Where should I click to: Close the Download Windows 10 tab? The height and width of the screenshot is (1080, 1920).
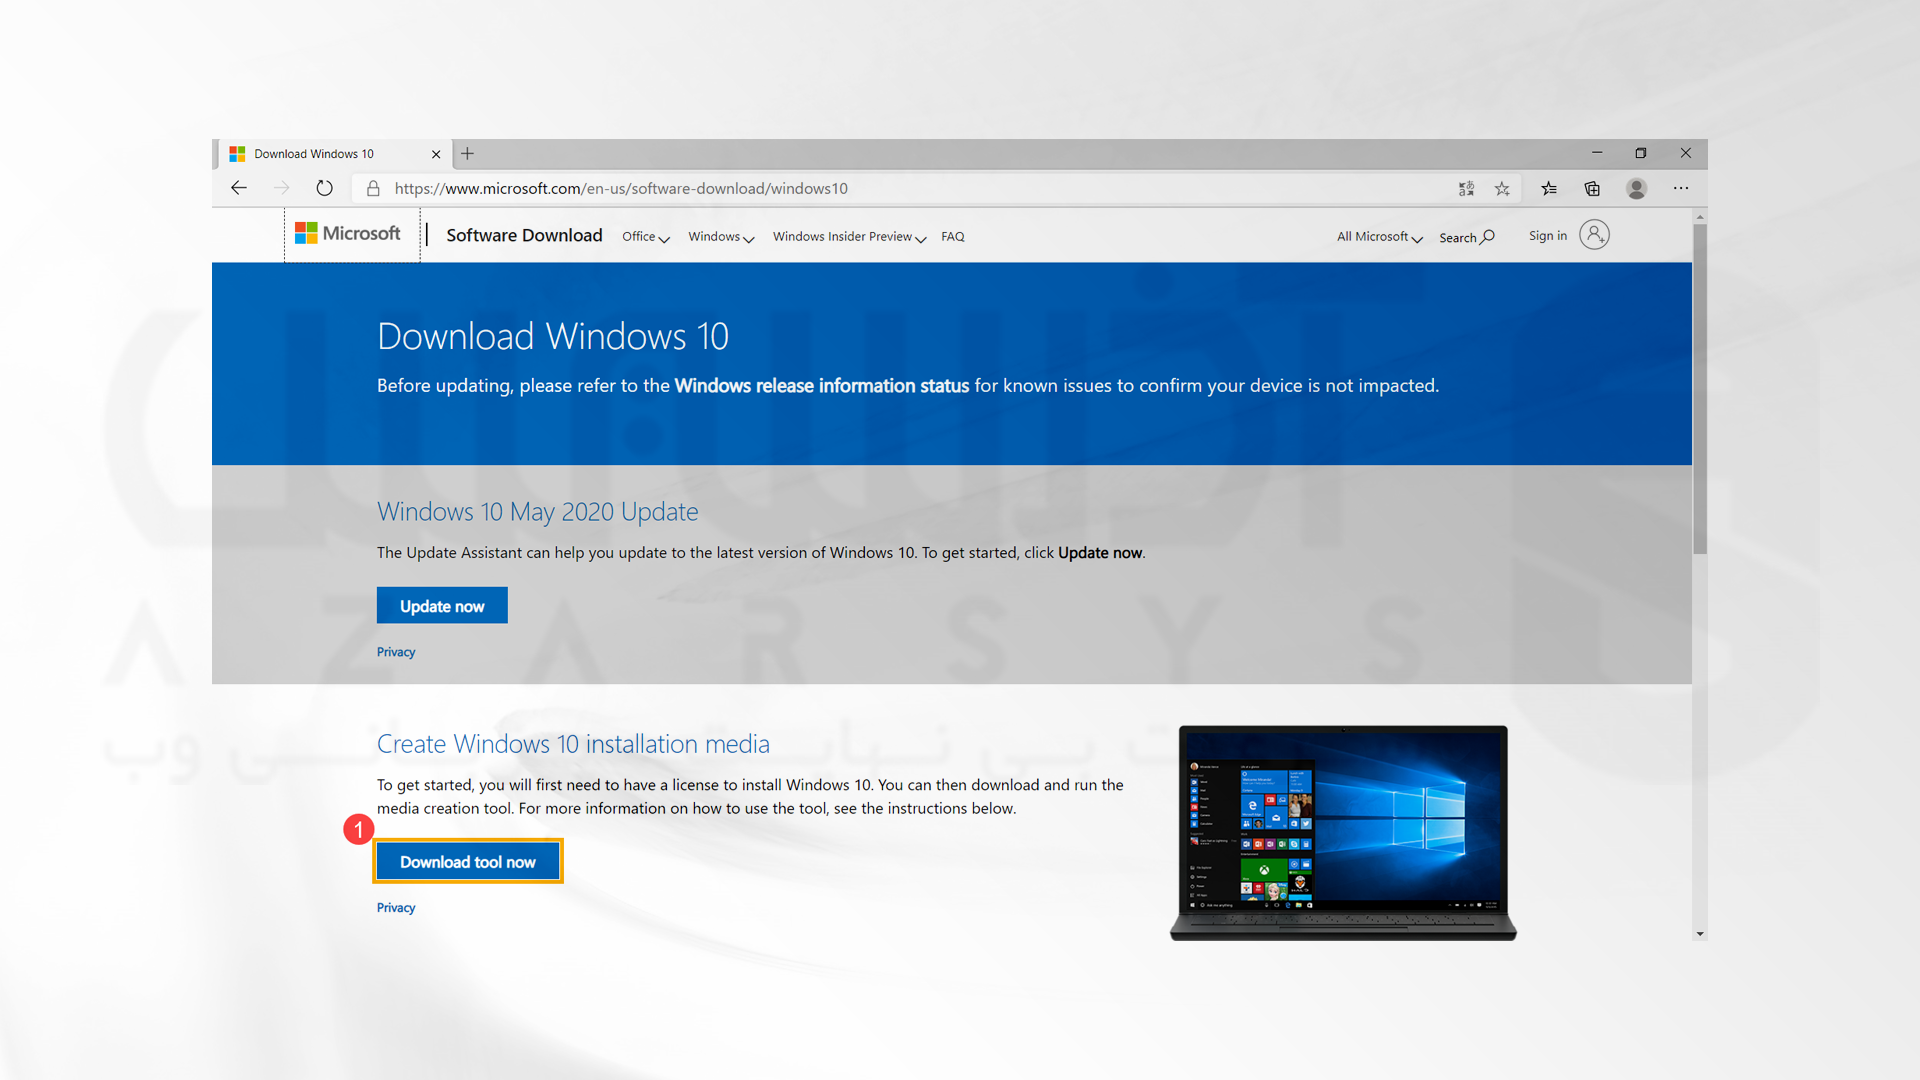pyautogui.click(x=436, y=154)
